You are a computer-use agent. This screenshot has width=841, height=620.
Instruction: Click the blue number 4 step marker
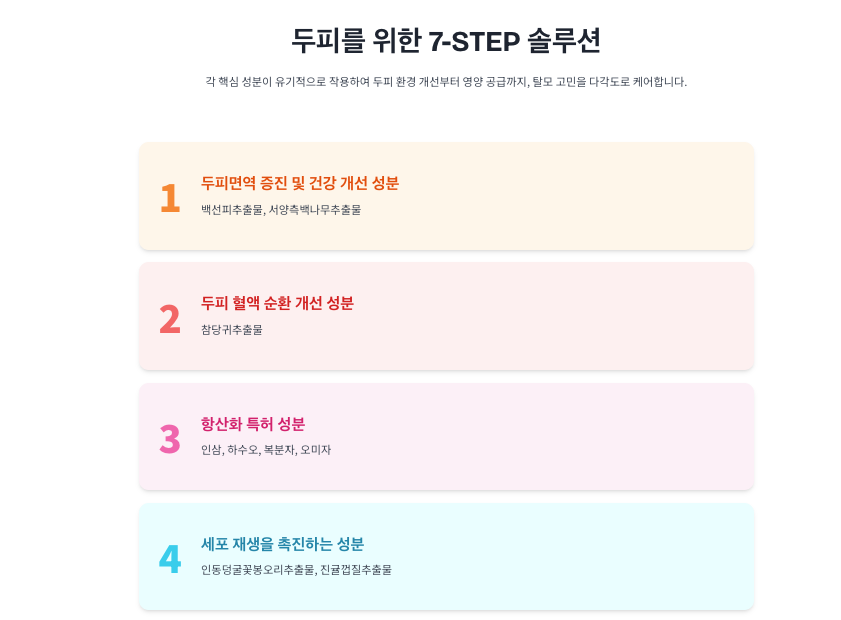pos(170,559)
